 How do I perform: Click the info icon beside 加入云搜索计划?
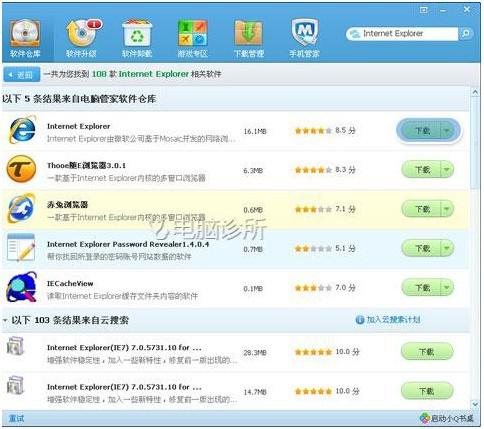[x=360, y=320]
